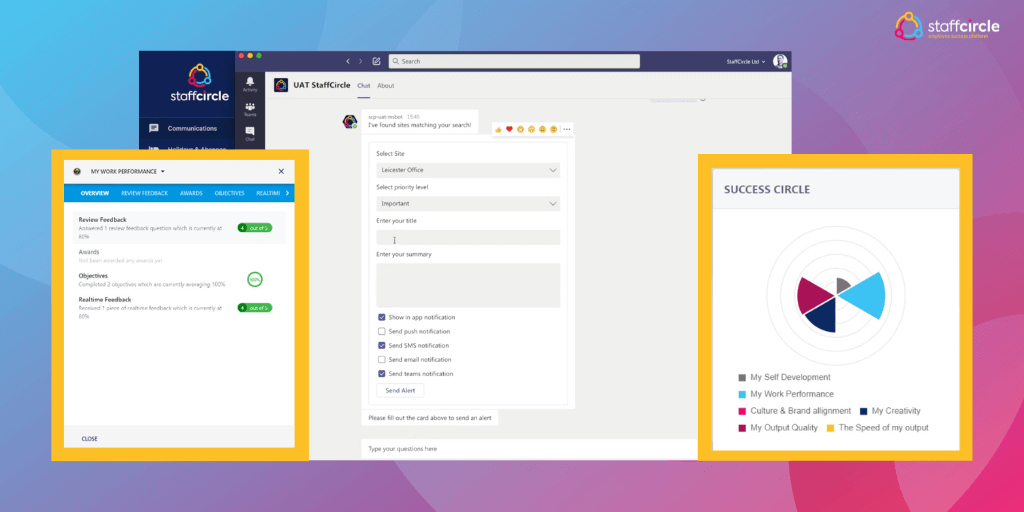Click the Objectives overview row title
The image size is (1024, 512).
pyautogui.click(x=93, y=276)
